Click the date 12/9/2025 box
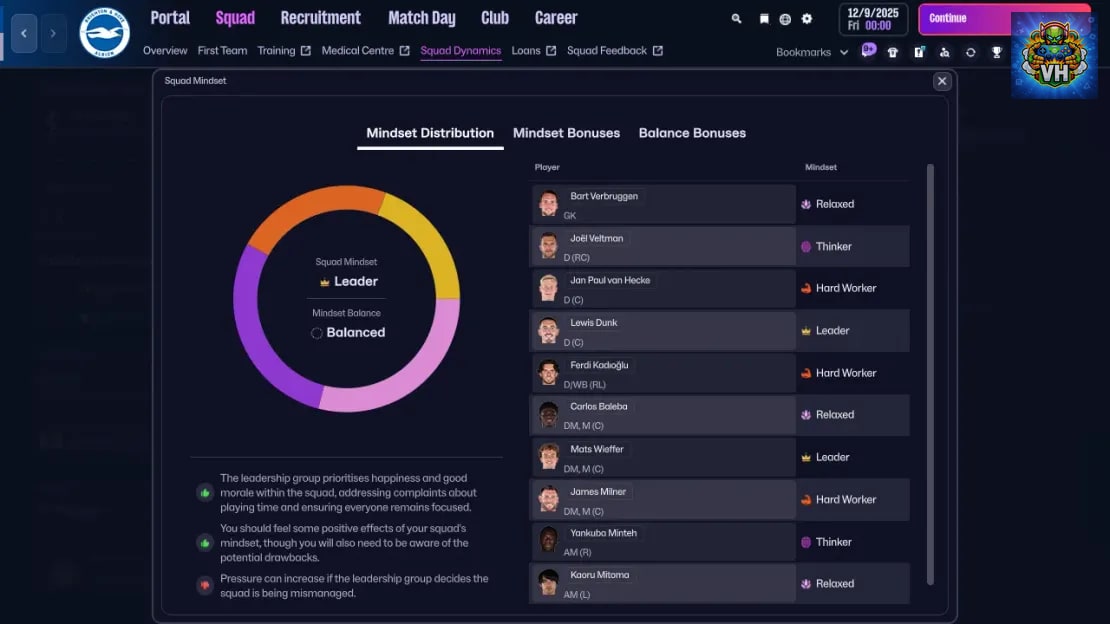 (873, 19)
